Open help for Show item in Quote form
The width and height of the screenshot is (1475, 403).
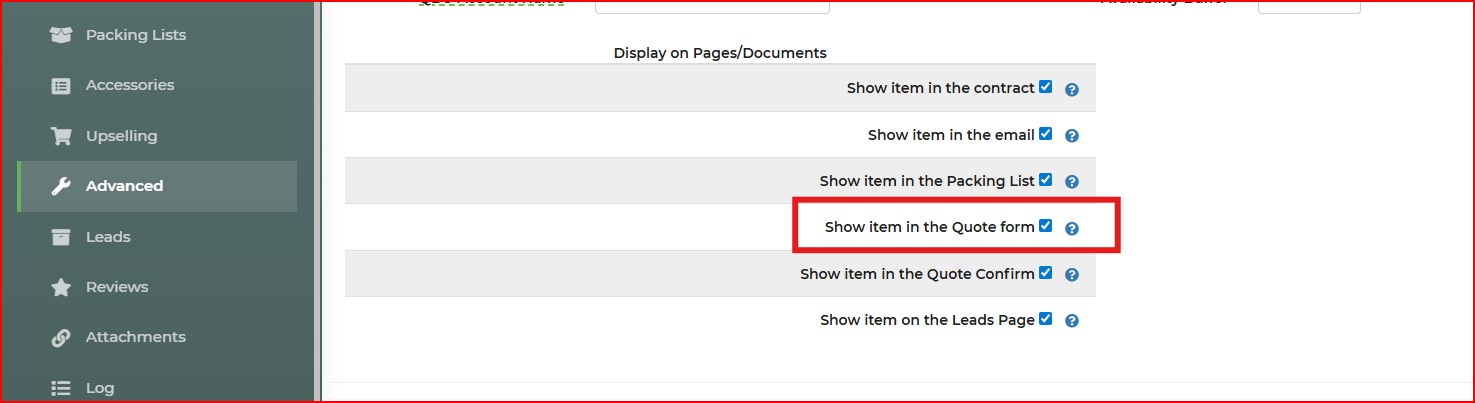coord(1072,228)
